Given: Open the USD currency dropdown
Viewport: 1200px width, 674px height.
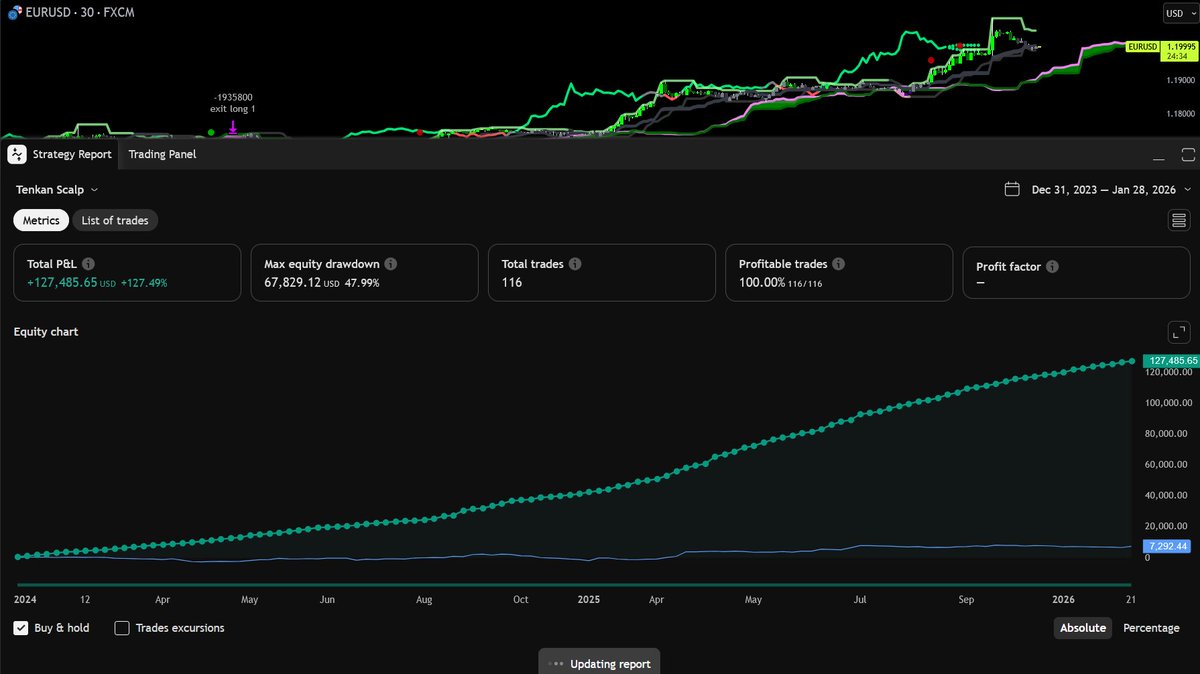Looking at the screenshot, I should click(x=1180, y=13).
